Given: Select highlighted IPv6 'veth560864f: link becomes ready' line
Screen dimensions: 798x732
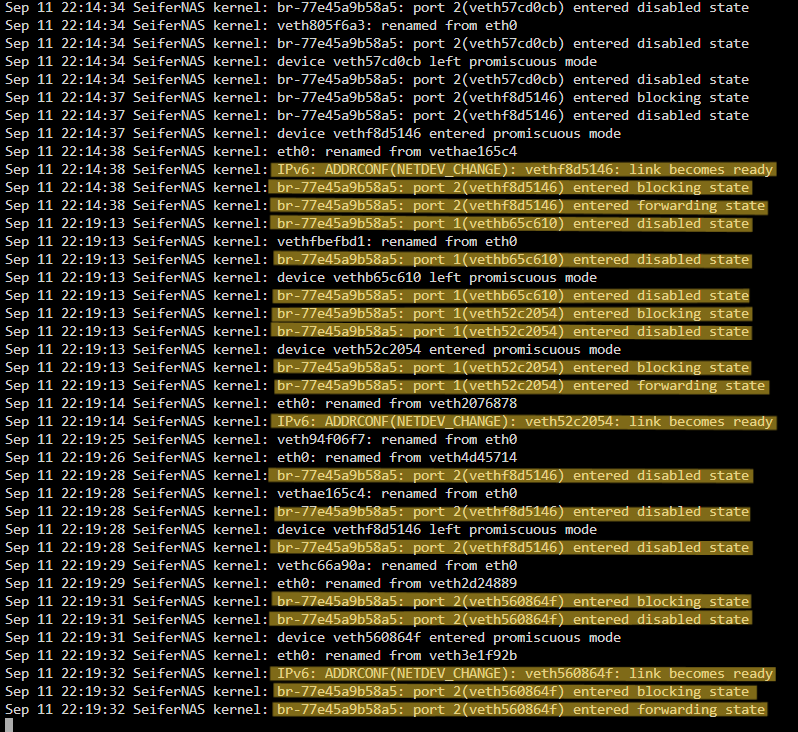Looking at the screenshot, I should (x=524, y=674).
